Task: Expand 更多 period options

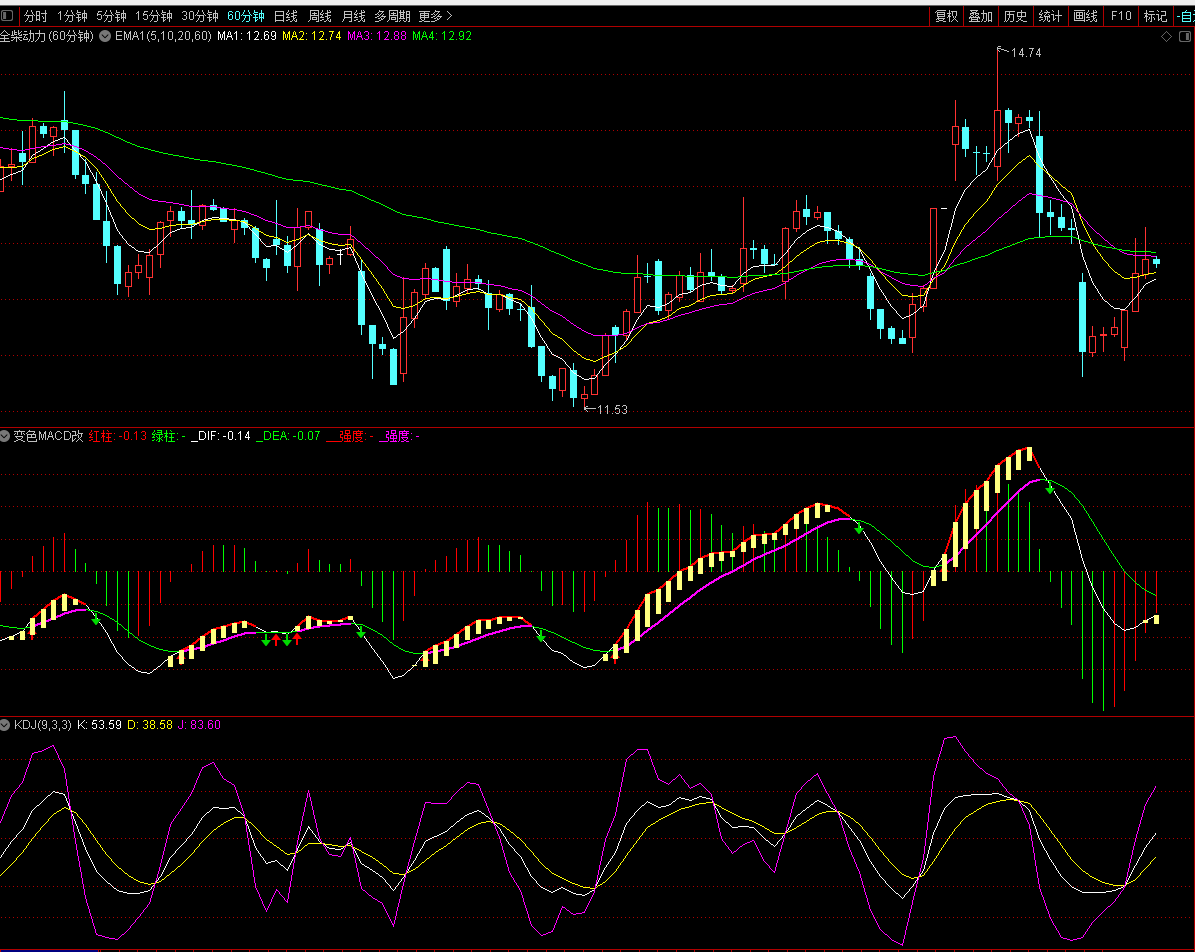Action: click(435, 16)
